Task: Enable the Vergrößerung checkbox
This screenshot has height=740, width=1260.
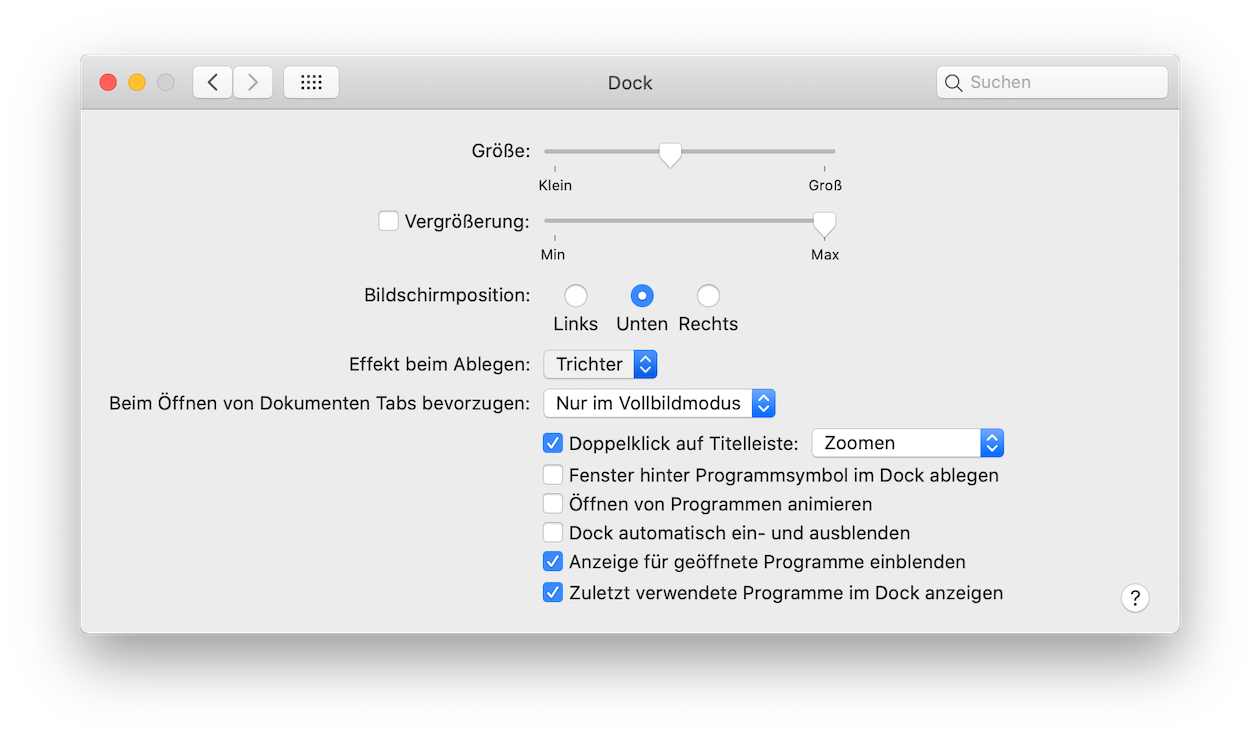Action: click(x=388, y=221)
